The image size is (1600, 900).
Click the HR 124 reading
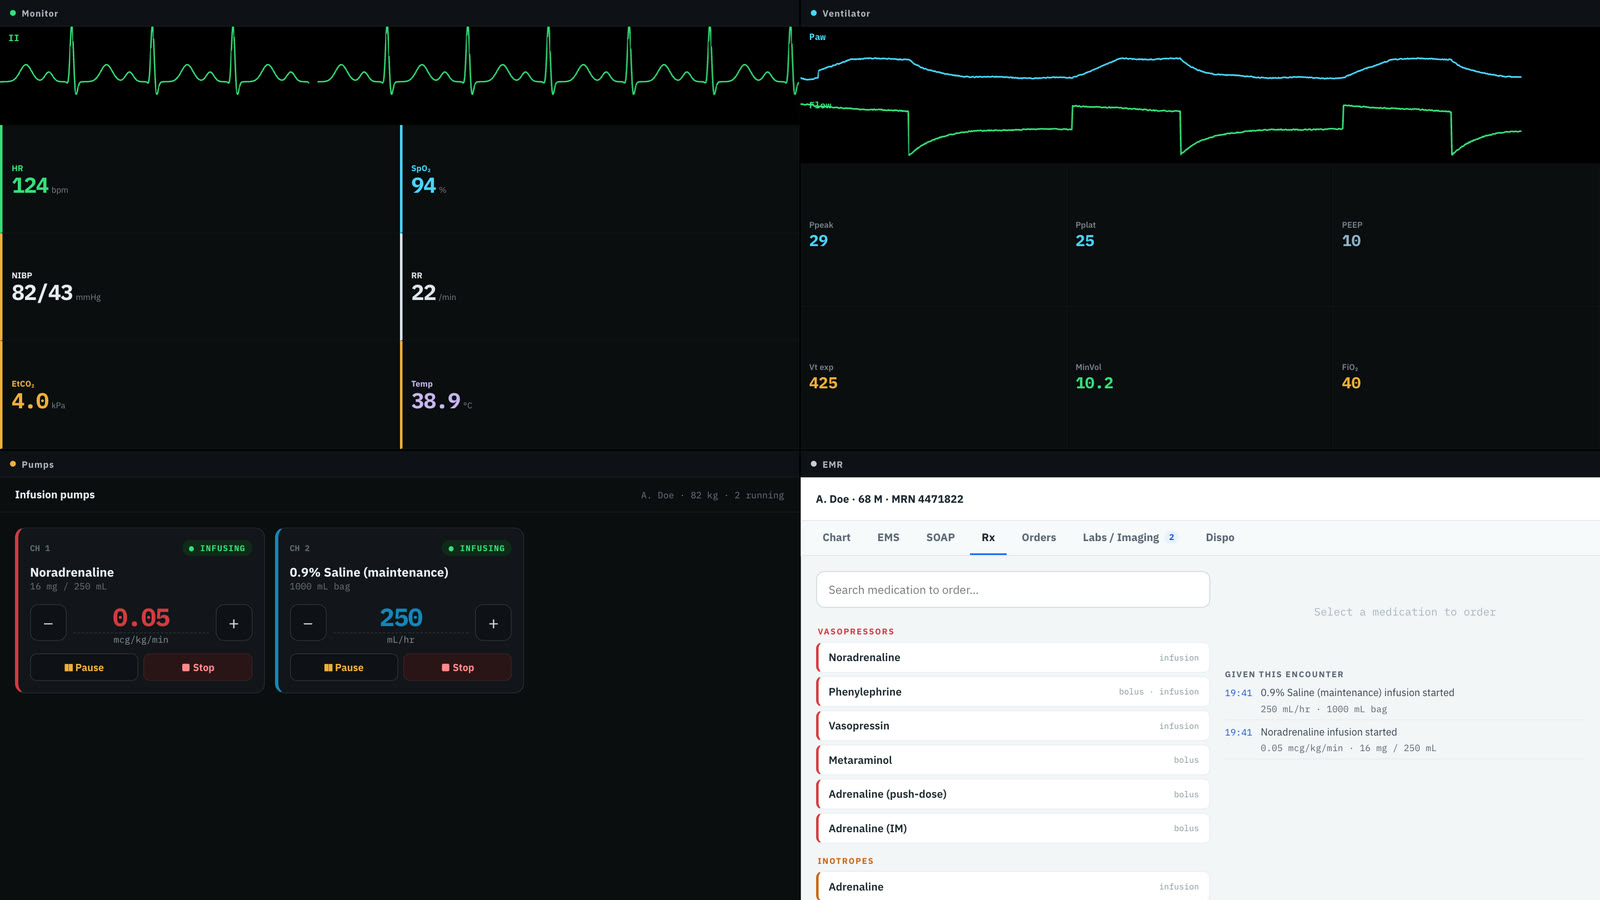click(x=30, y=186)
